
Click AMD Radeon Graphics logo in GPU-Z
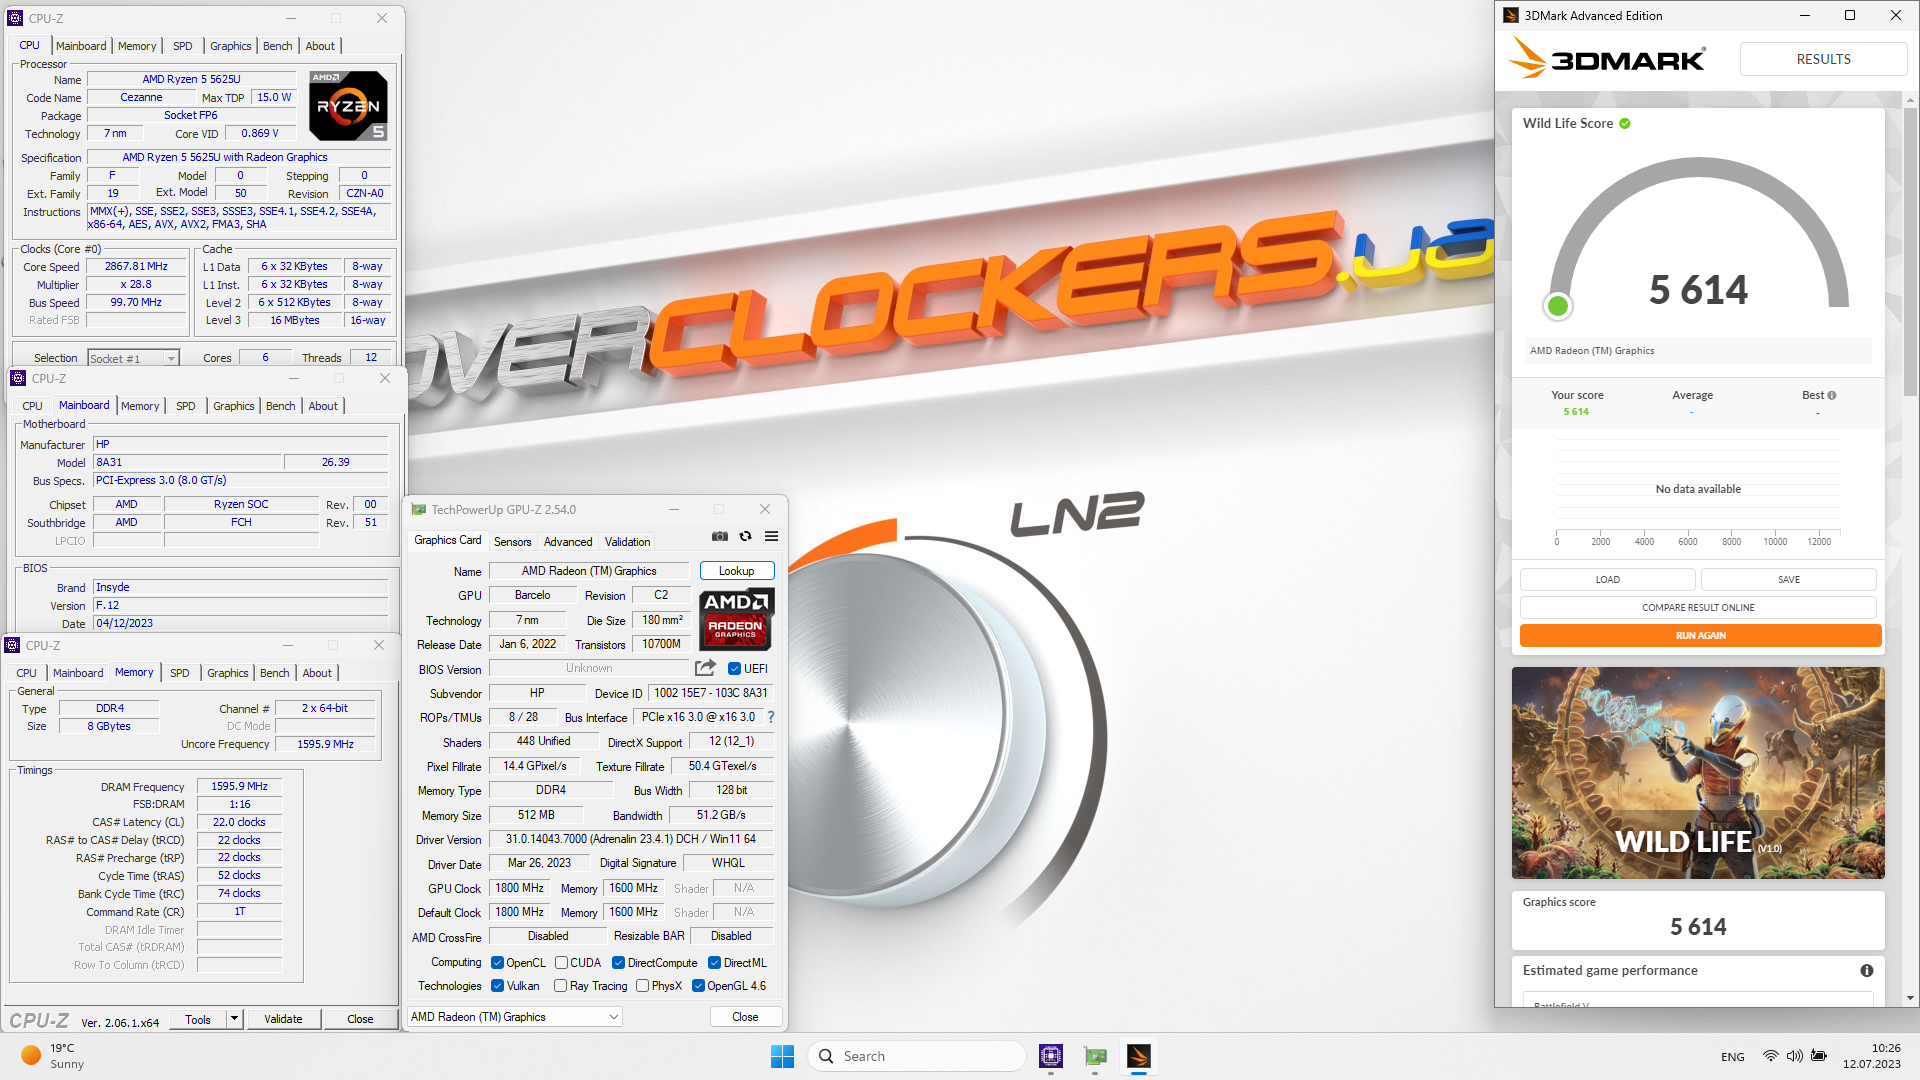(x=736, y=619)
